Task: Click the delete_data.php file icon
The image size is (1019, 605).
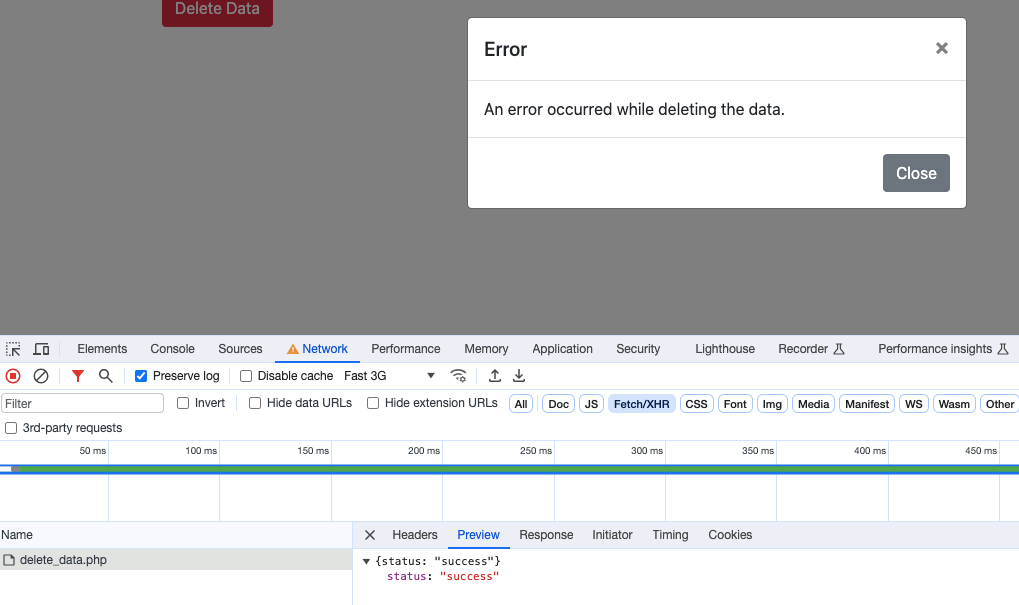Action: pyautogui.click(x=8, y=560)
